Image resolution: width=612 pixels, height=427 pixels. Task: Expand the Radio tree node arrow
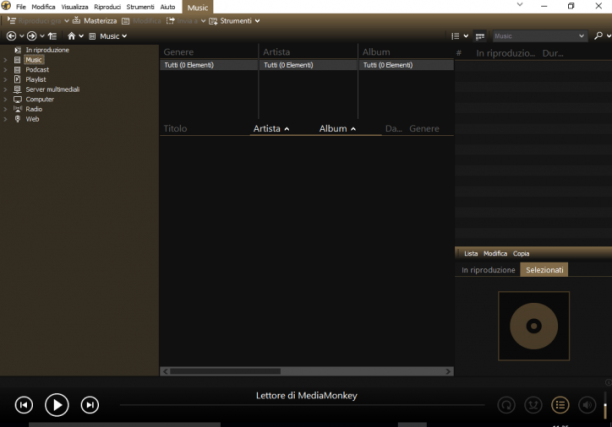tap(5, 109)
